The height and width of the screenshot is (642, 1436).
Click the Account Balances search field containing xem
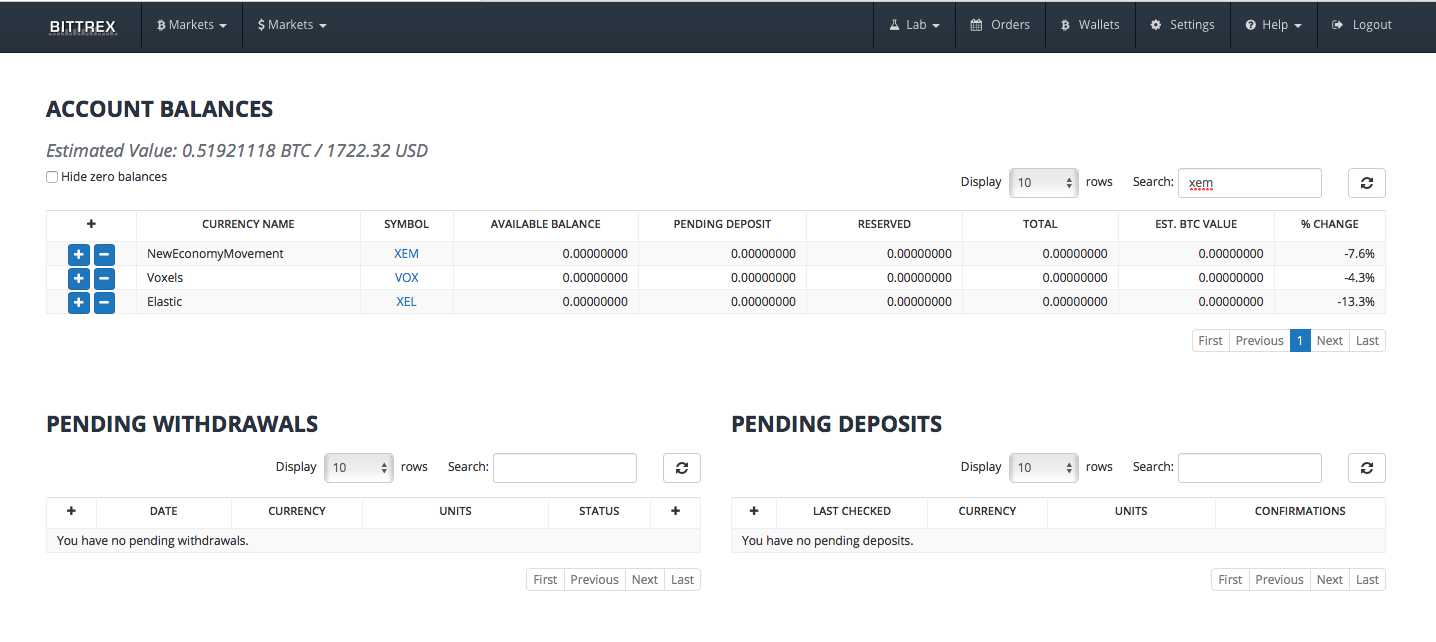(x=1250, y=183)
